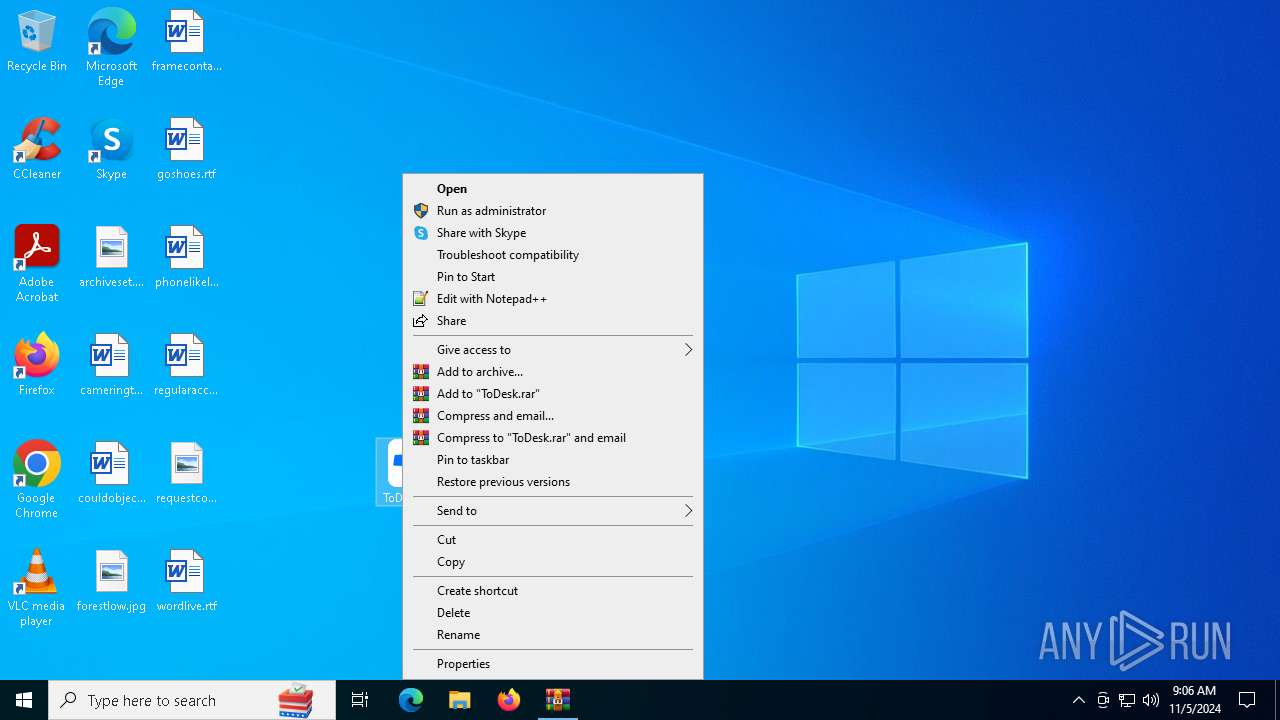Select the Firefox desktop shortcut
This screenshot has width=1280, height=720.
pos(37,366)
